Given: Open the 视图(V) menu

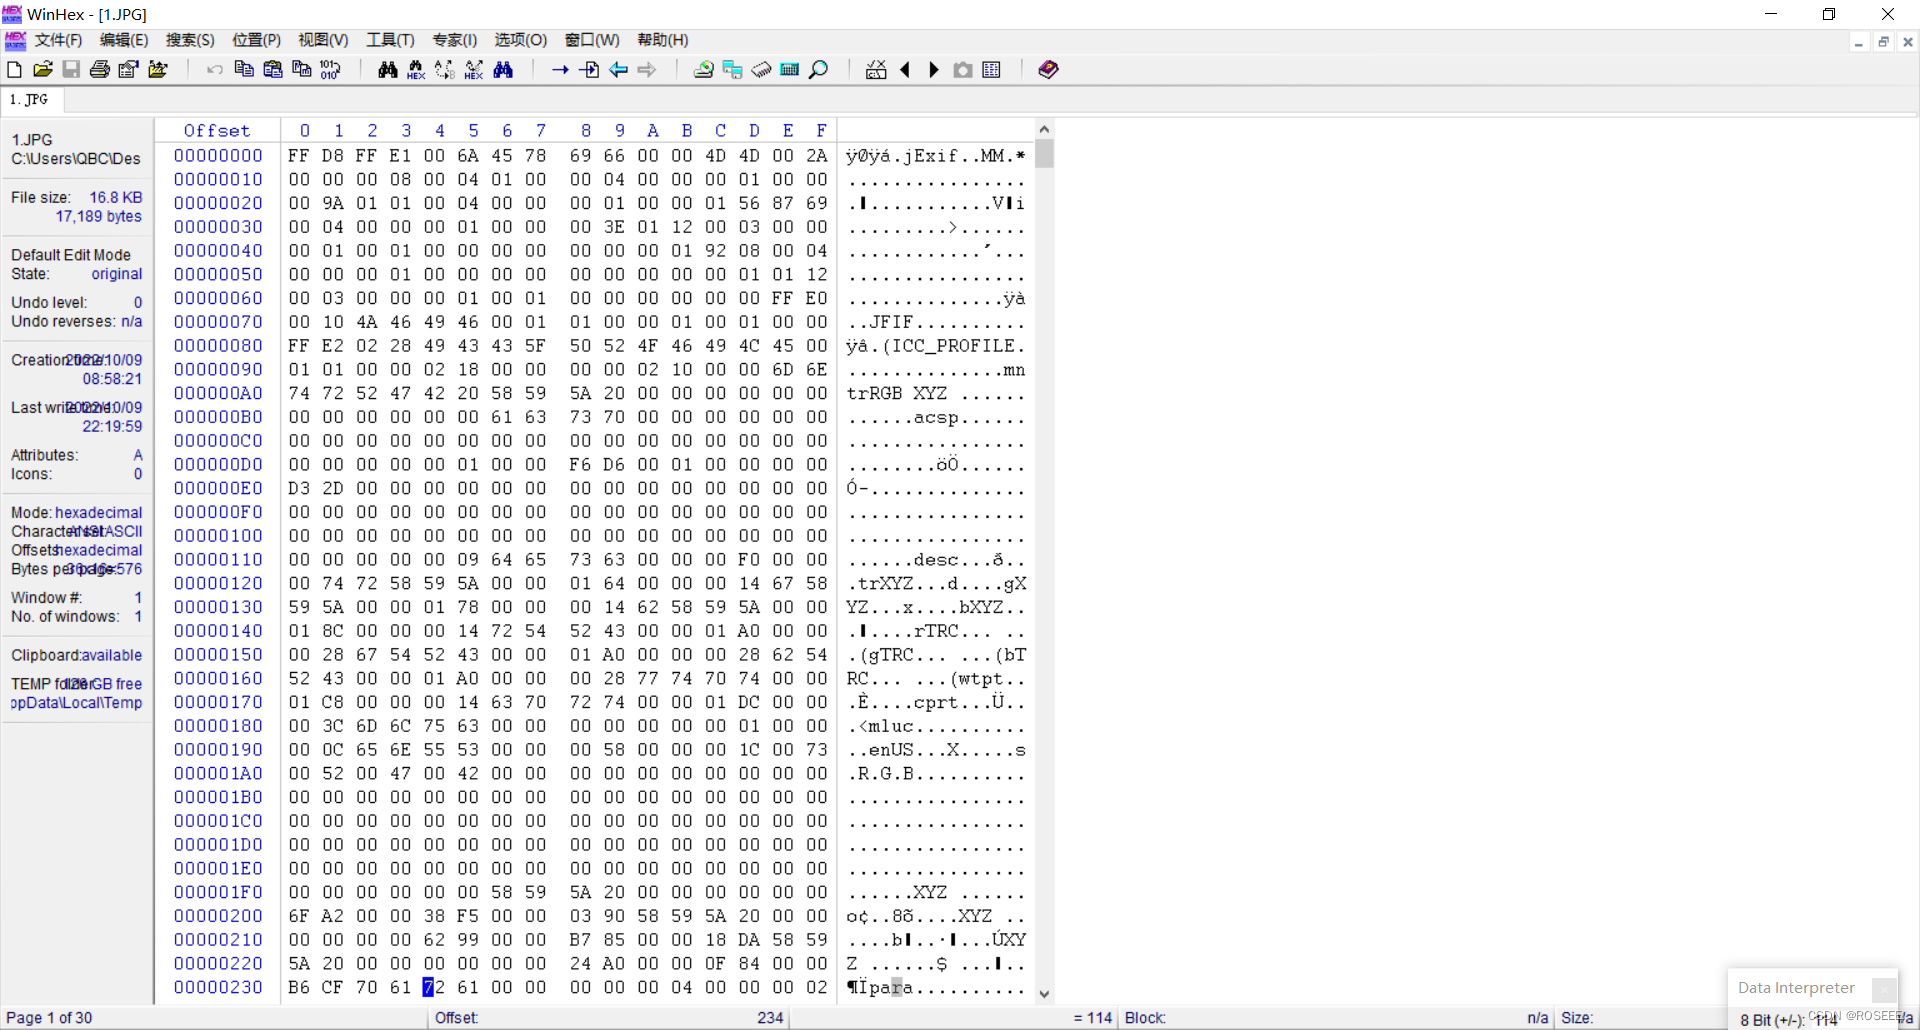Looking at the screenshot, I should [323, 40].
